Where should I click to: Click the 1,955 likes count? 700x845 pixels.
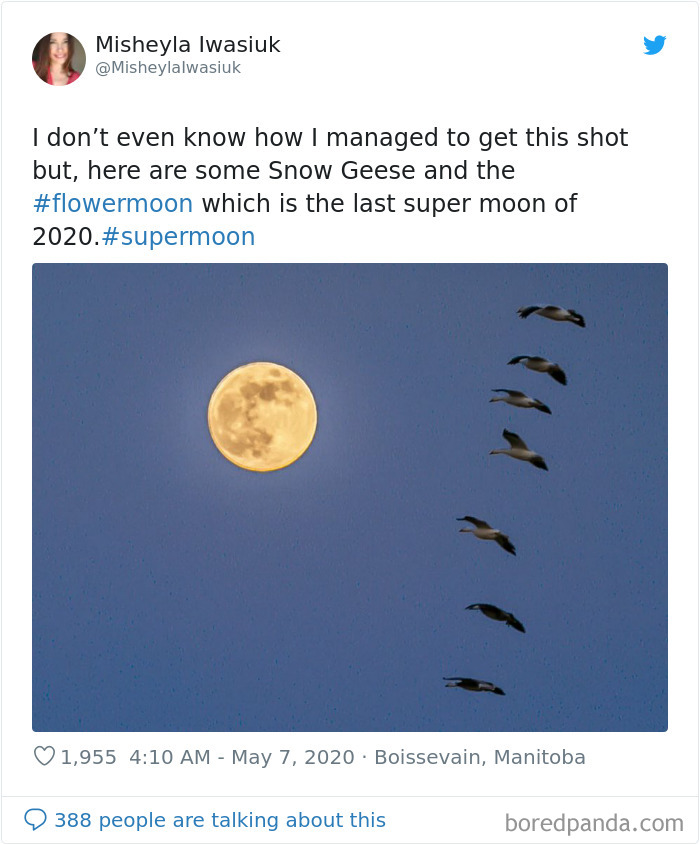(x=92, y=758)
